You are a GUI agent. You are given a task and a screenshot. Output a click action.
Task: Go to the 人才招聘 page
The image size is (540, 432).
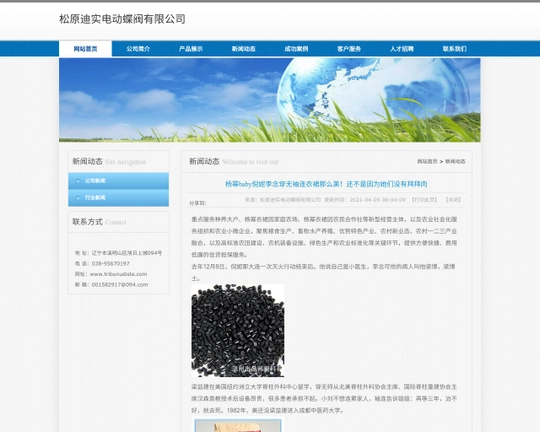(402, 49)
